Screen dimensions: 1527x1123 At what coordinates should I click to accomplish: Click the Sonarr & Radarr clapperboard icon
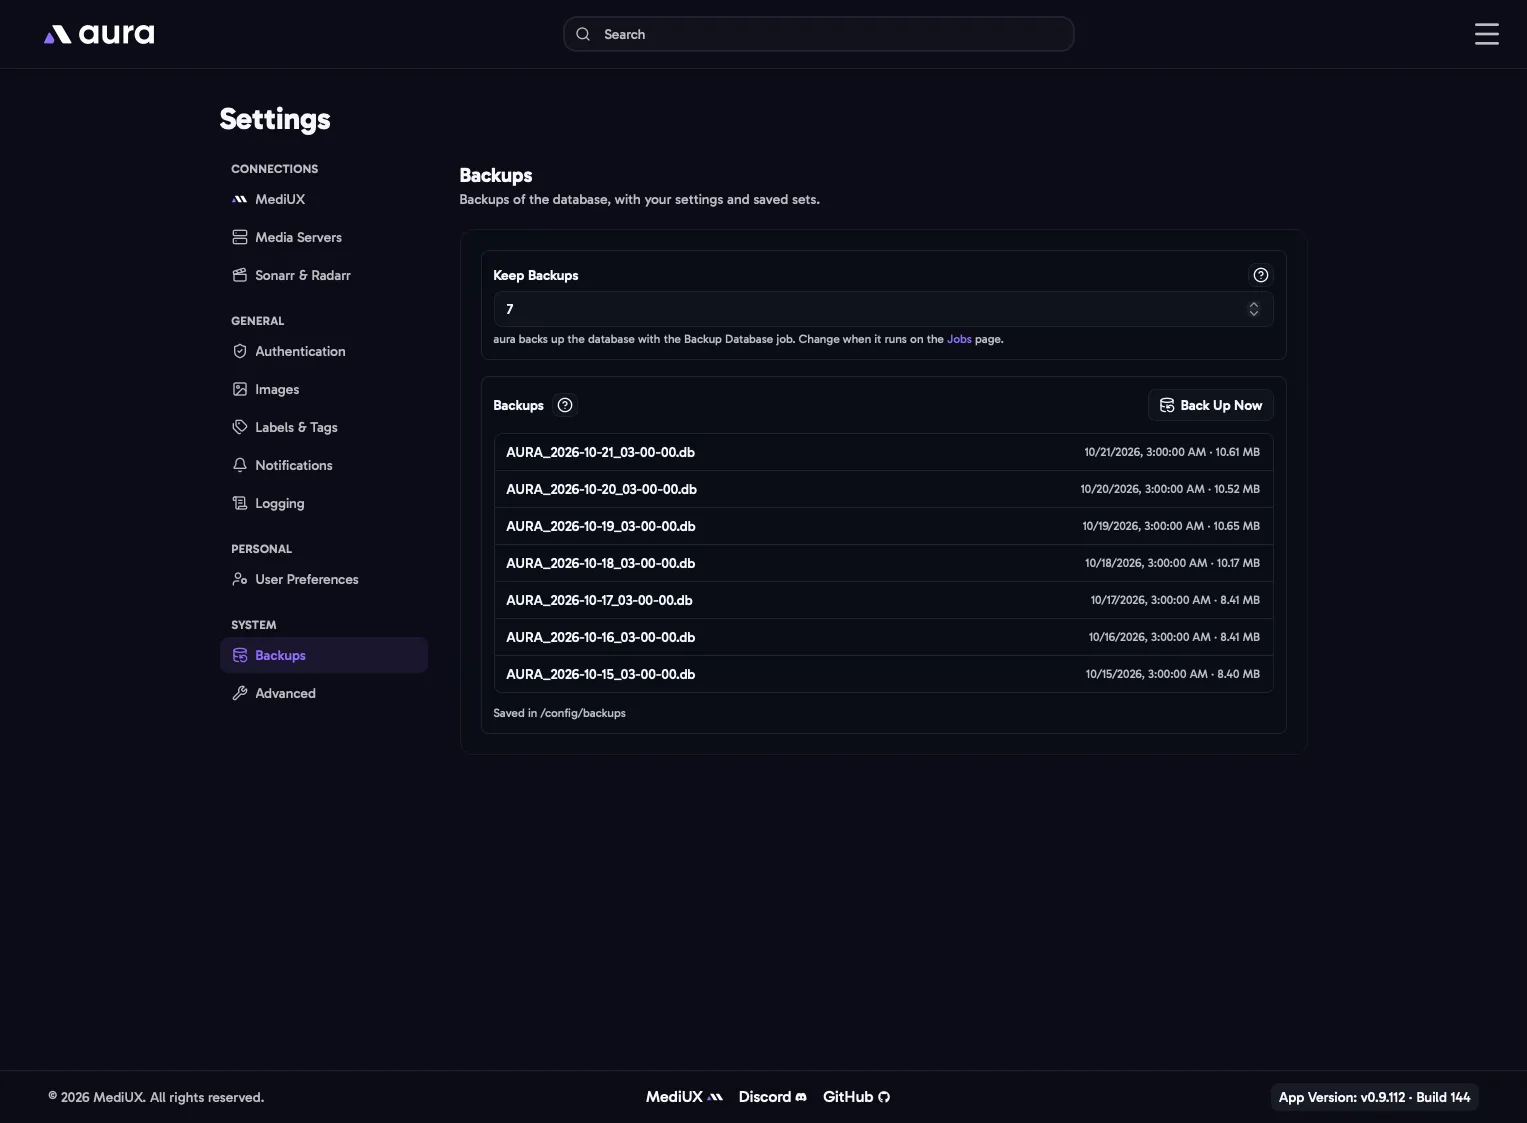[240, 275]
